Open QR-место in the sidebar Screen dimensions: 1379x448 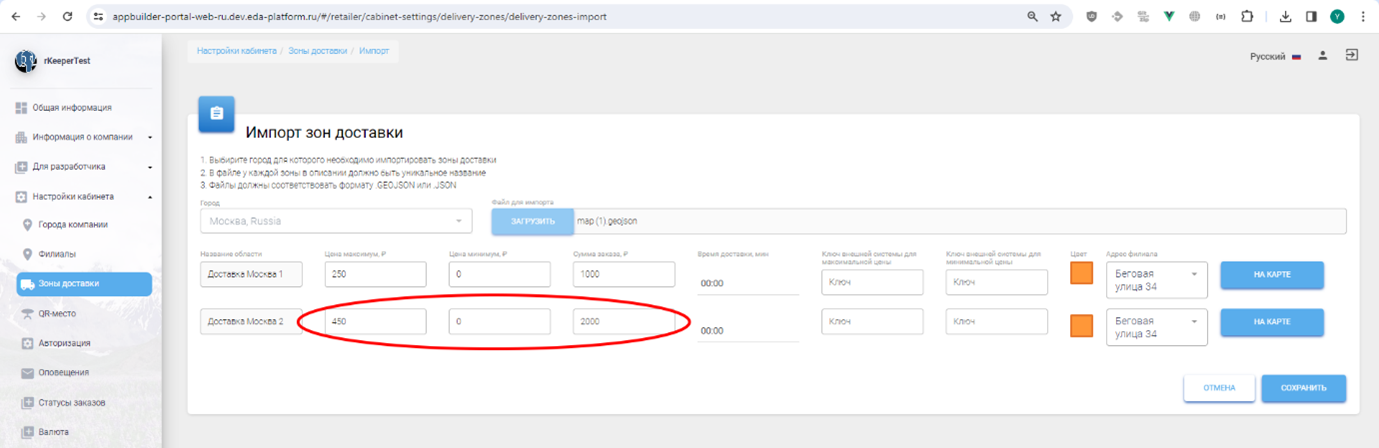coord(57,314)
